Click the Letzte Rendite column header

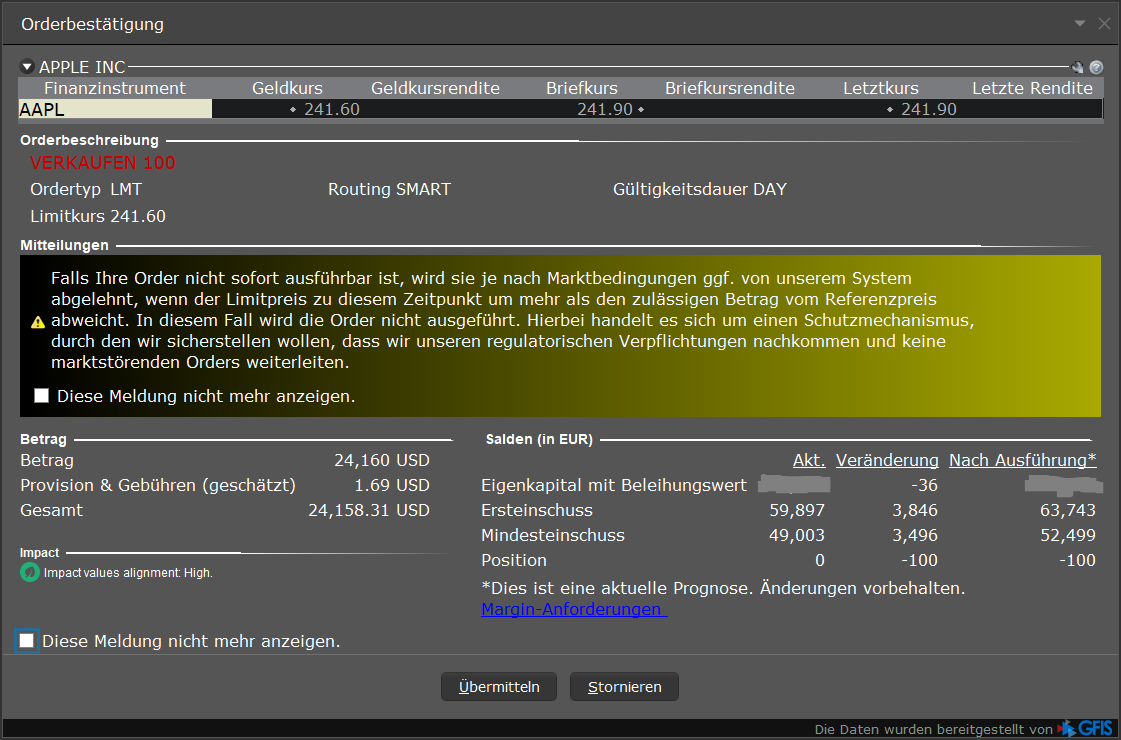[x=1032, y=88]
